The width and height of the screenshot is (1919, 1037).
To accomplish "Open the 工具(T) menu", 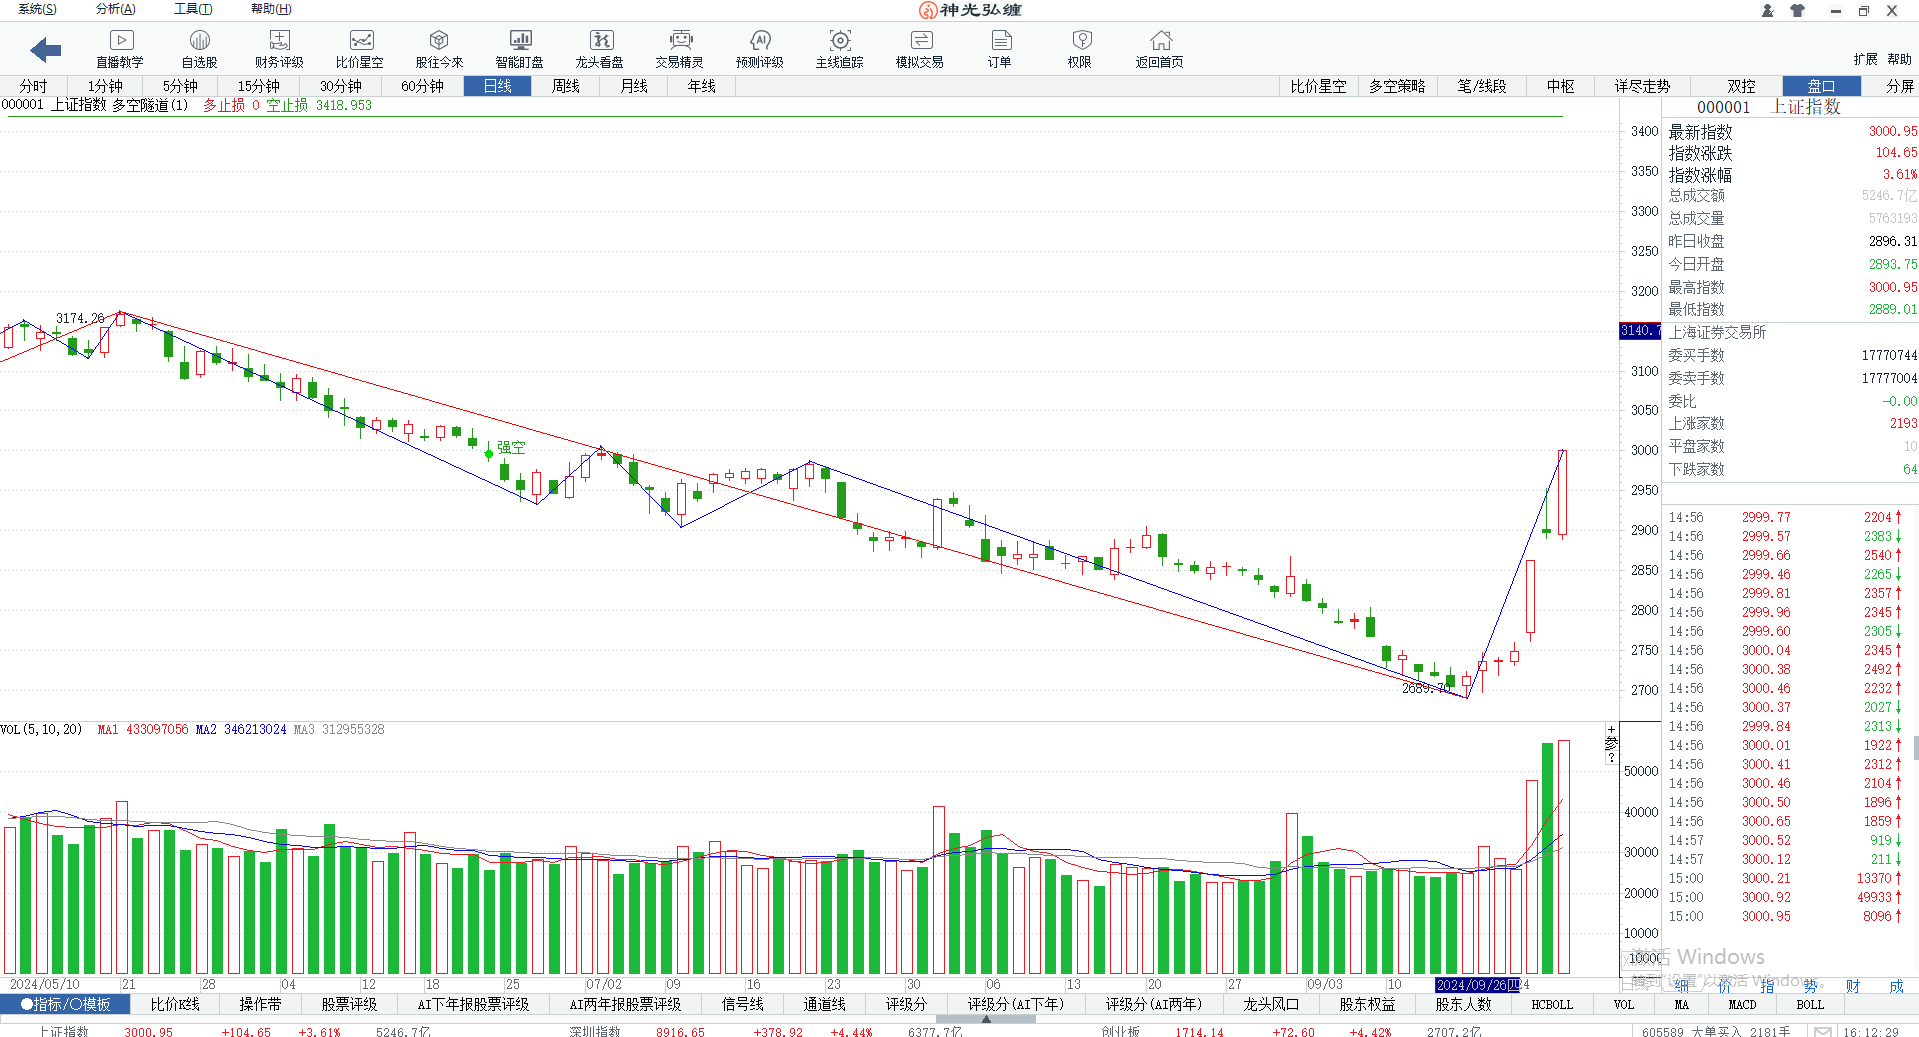I will tap(193, 9).
